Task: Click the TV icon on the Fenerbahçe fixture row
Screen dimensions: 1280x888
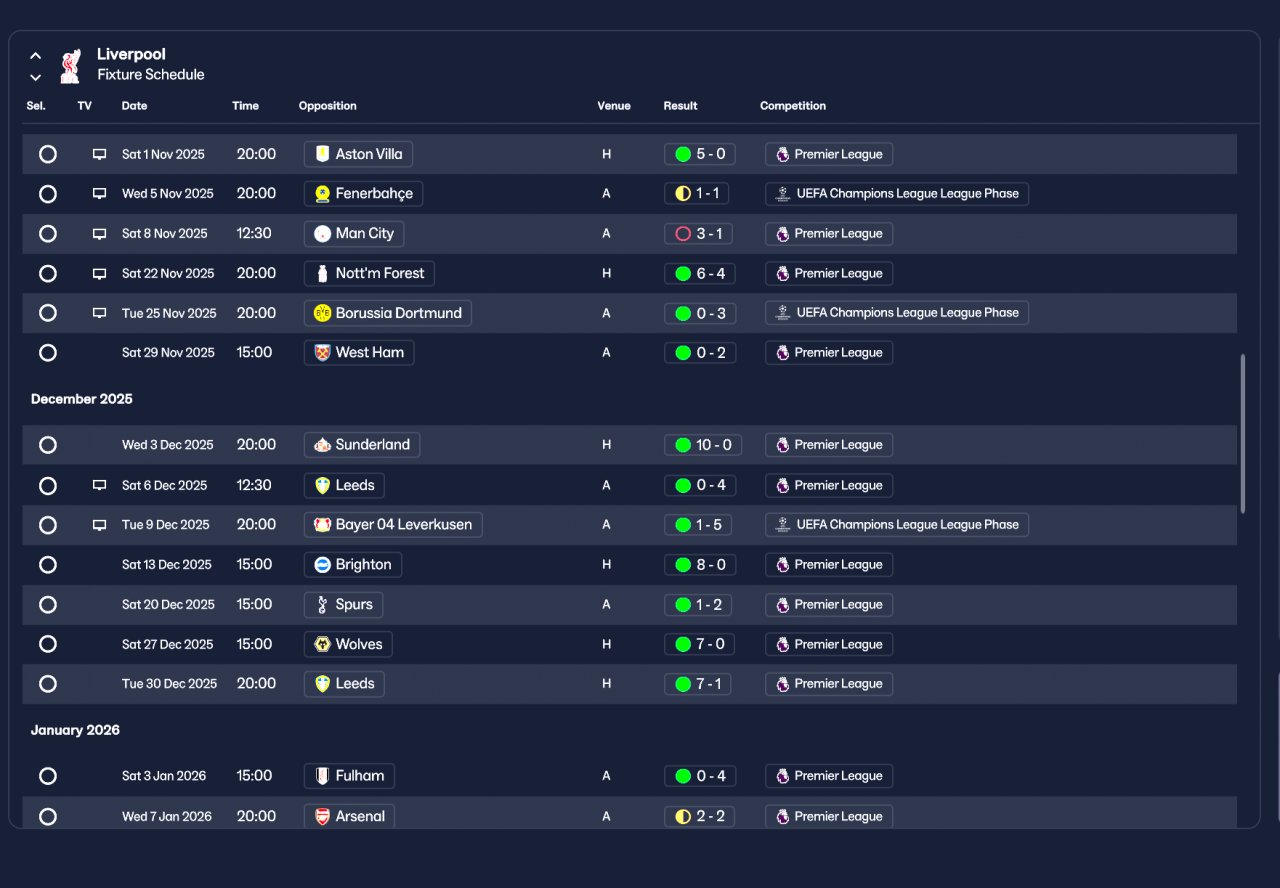Action: (x=99, y=194)
